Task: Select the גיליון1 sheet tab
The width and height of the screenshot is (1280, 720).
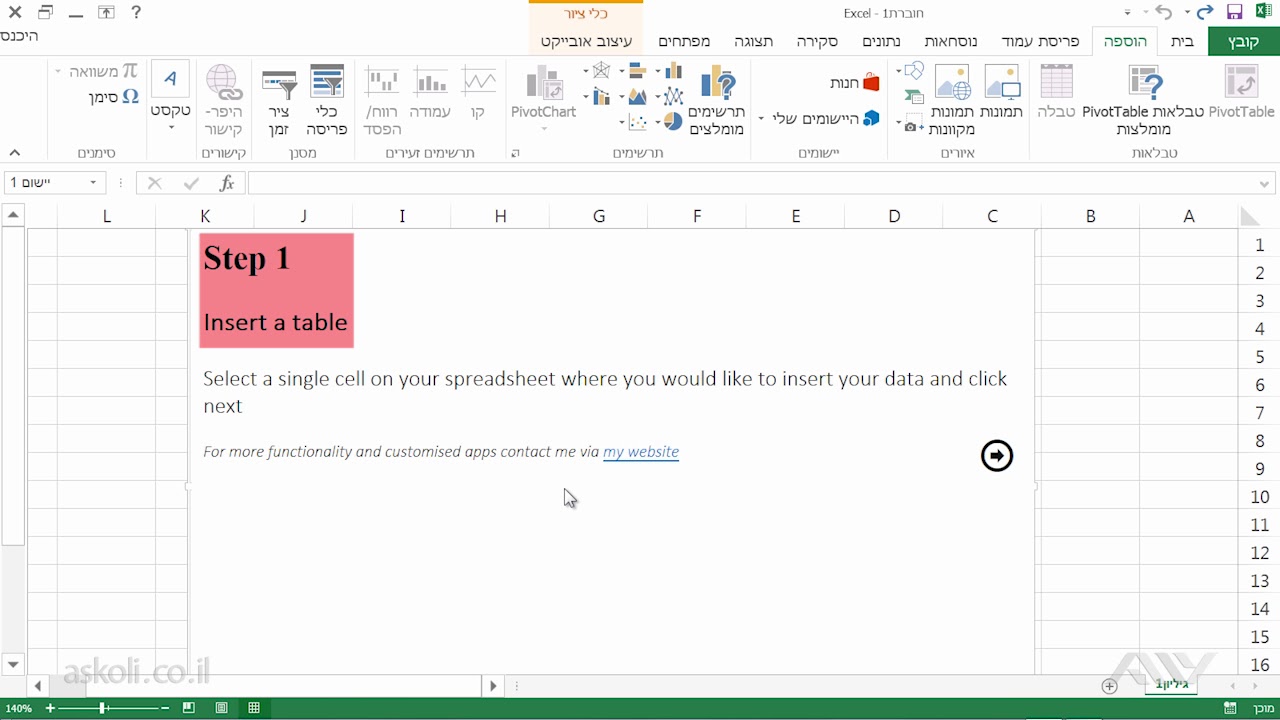Action: point(1171,685)
